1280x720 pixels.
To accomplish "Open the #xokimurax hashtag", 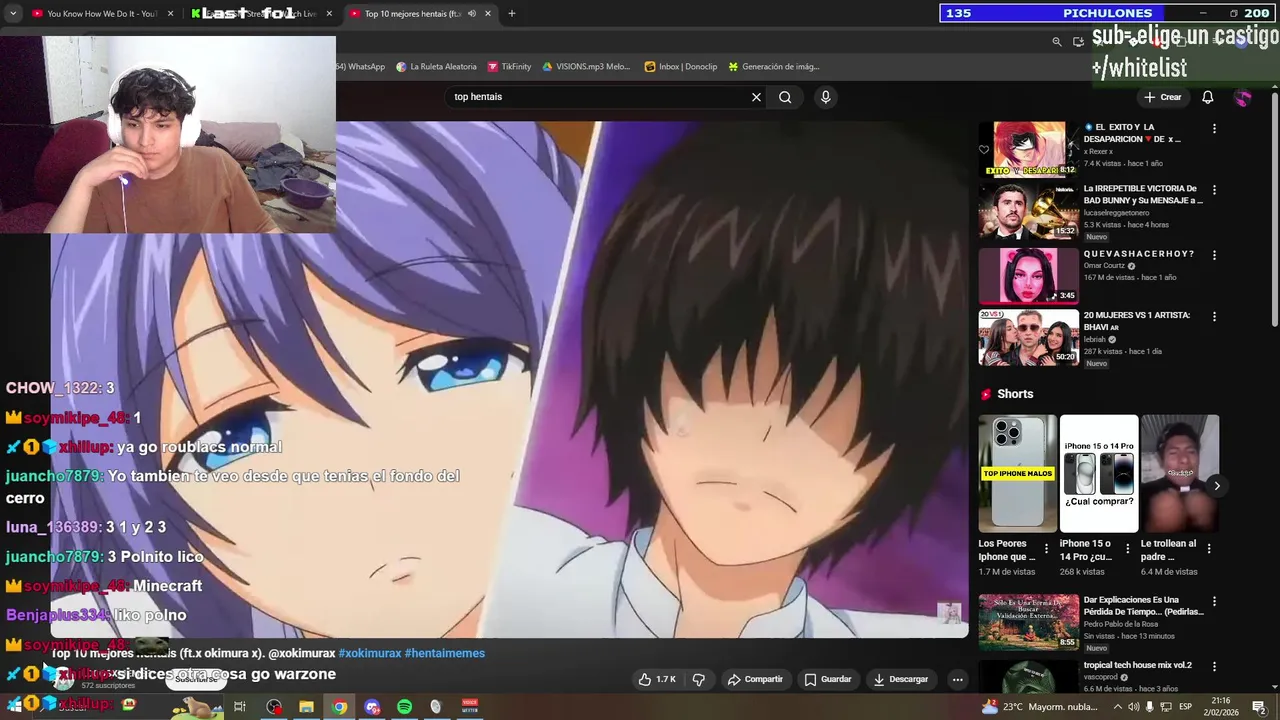I will (370, 653).
